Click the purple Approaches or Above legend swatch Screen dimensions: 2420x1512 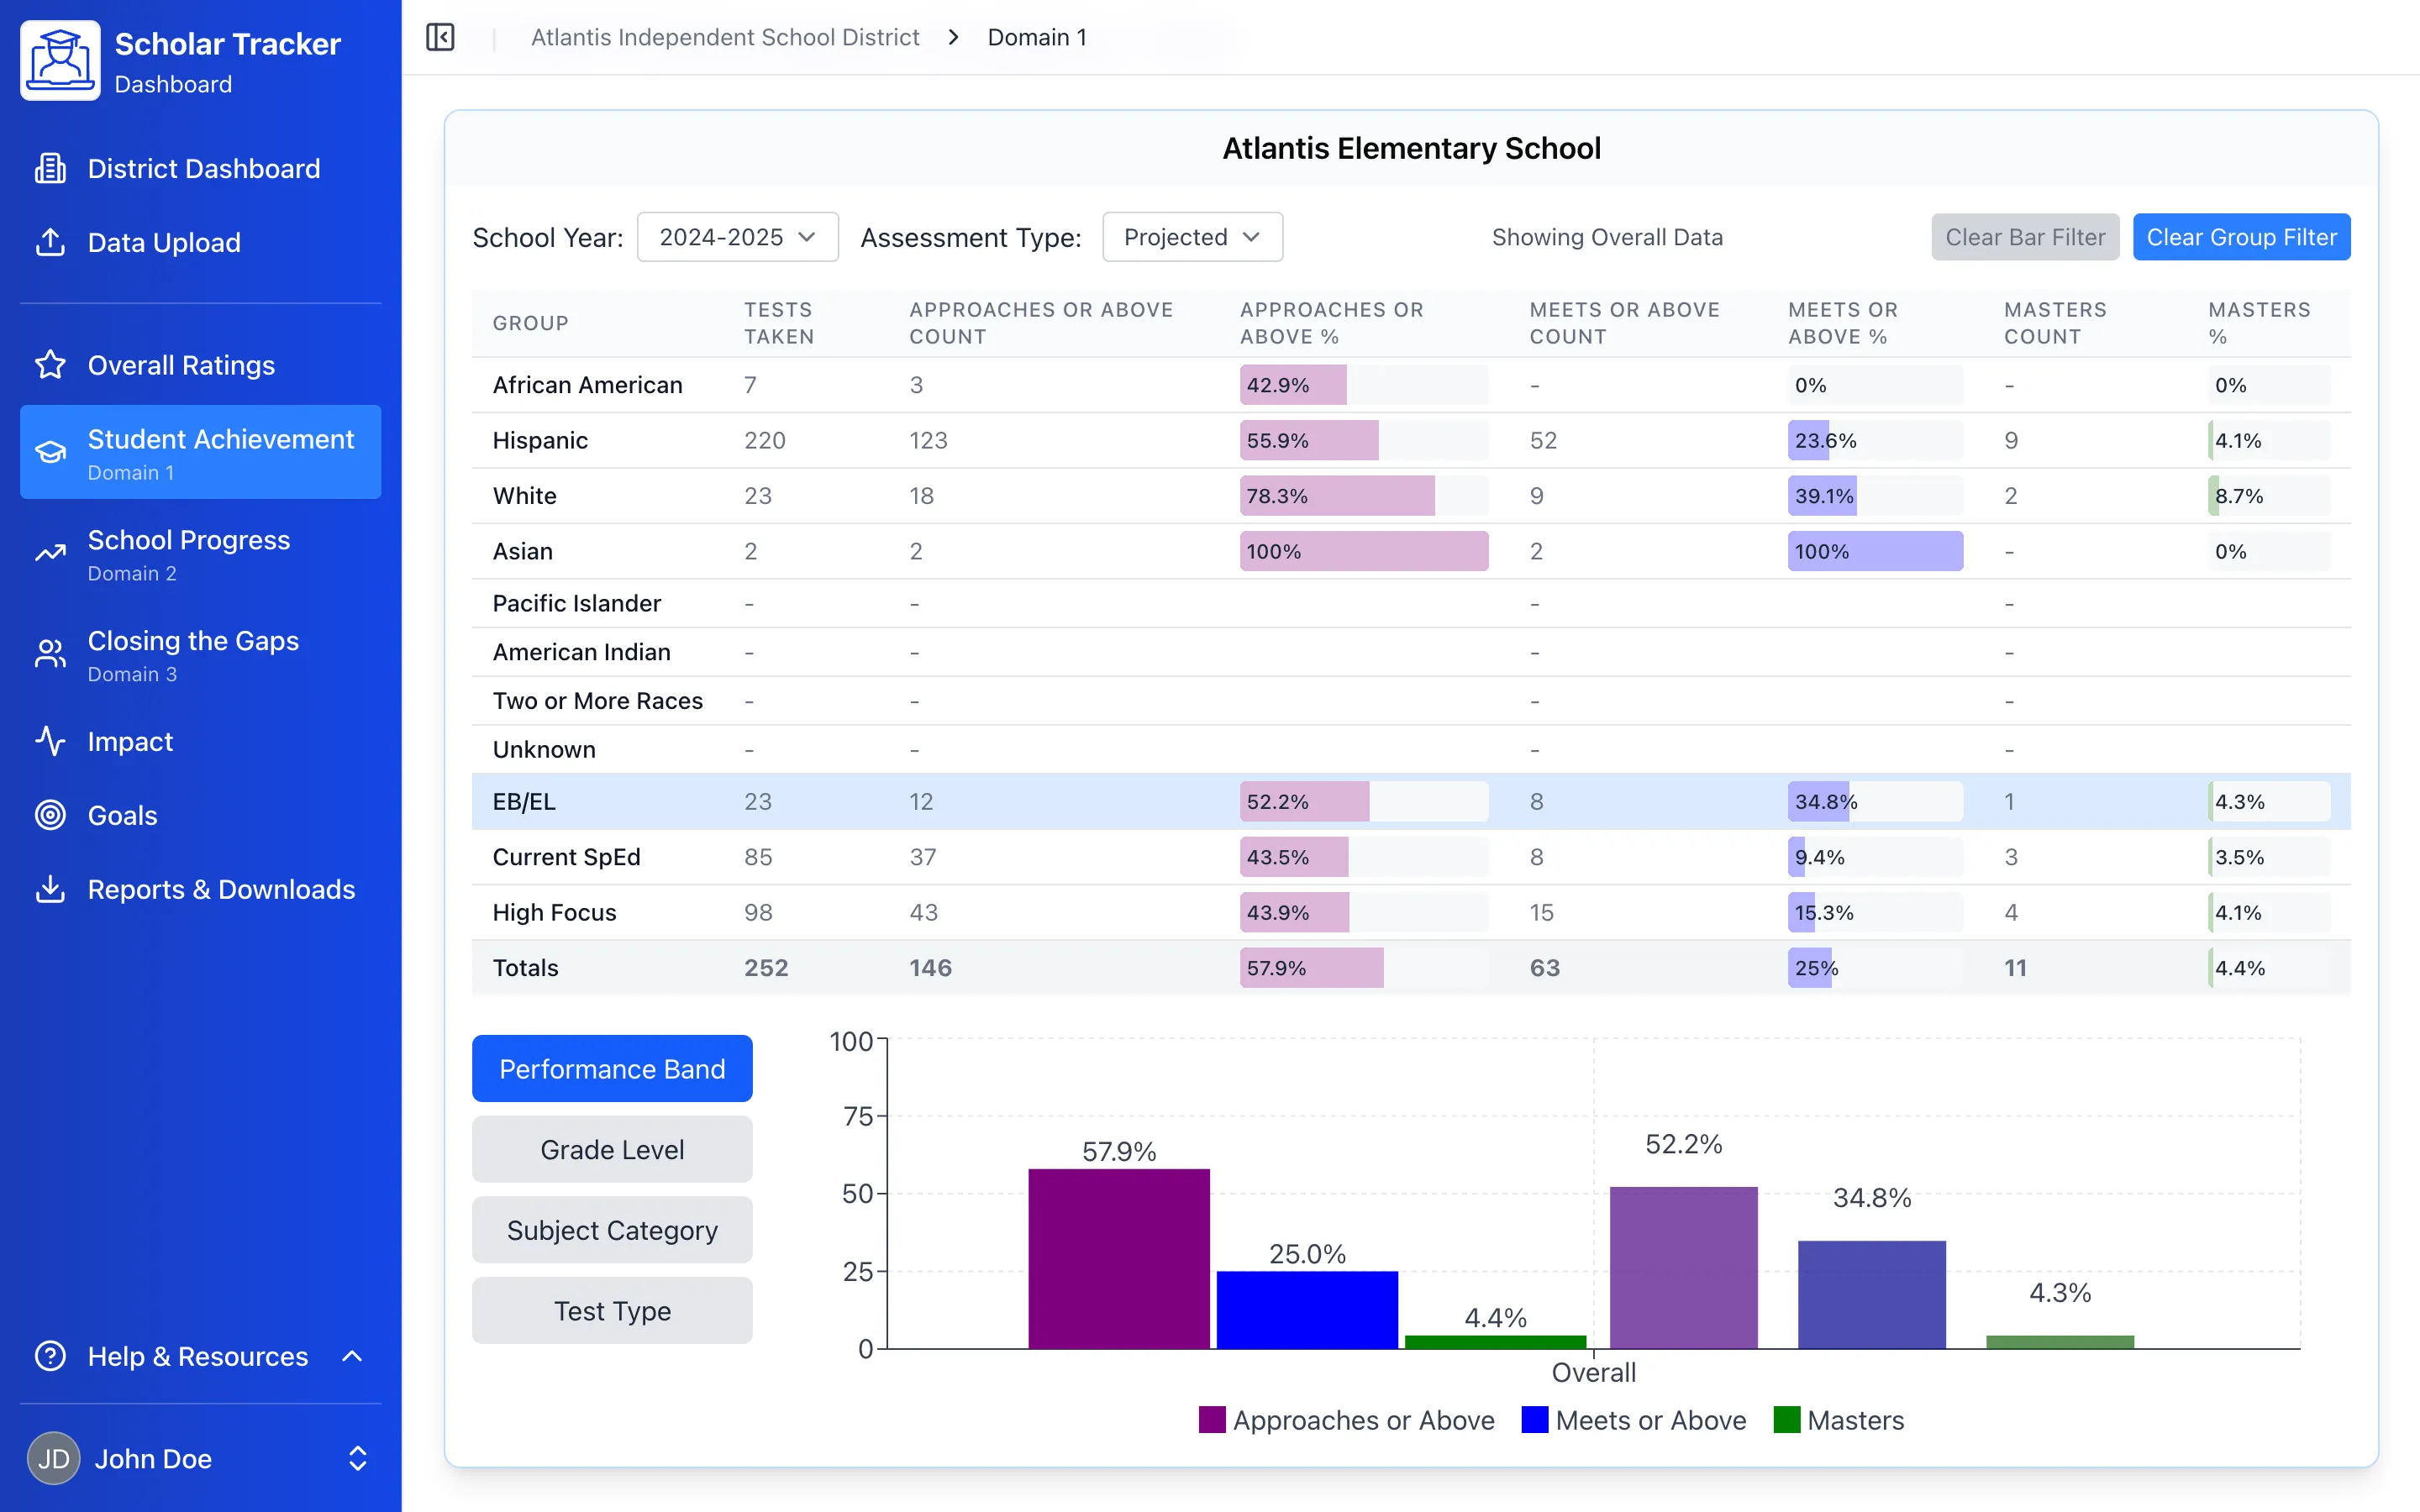1212,1420
